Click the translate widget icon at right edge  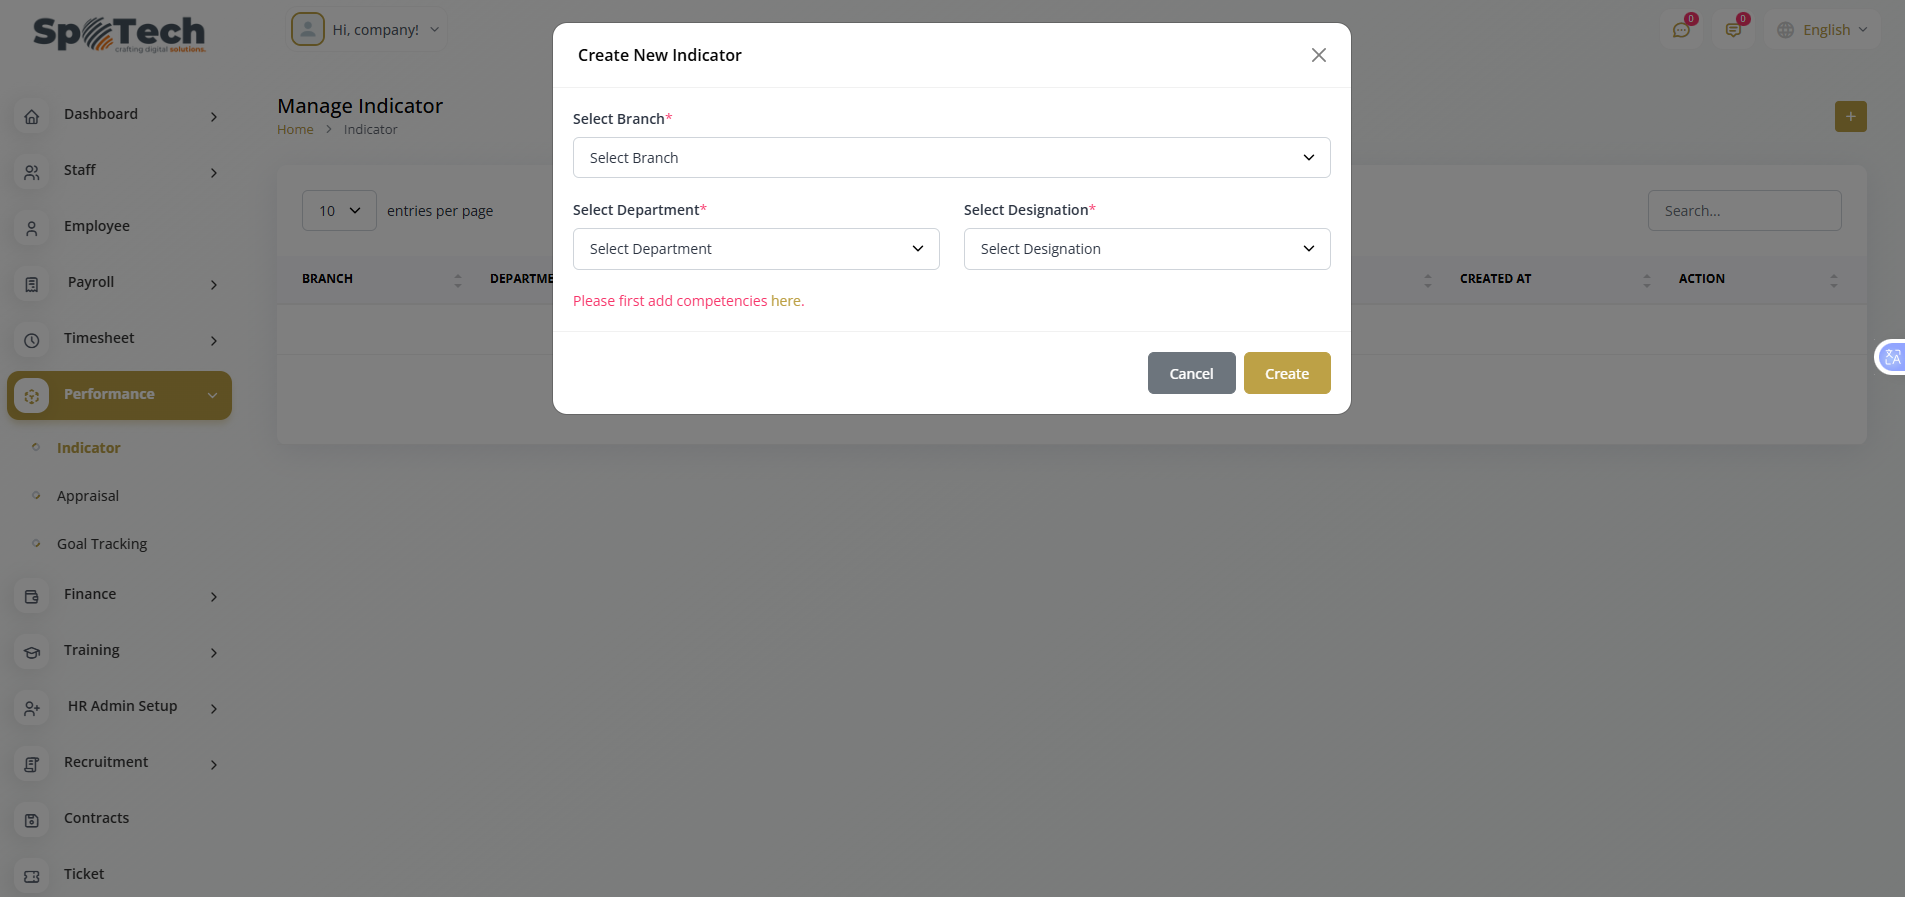click(1891, 357)
